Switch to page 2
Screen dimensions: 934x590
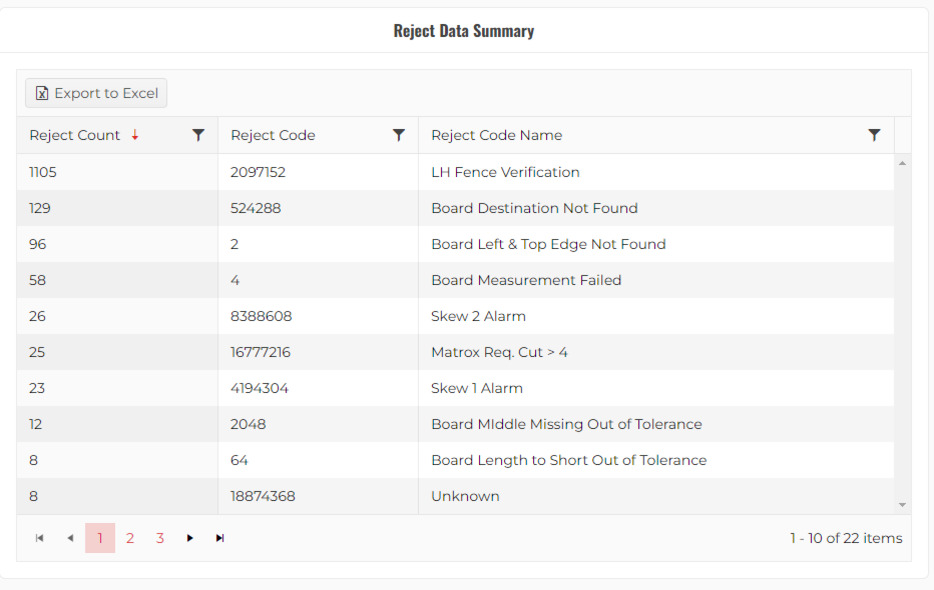[x=130, y=538]
